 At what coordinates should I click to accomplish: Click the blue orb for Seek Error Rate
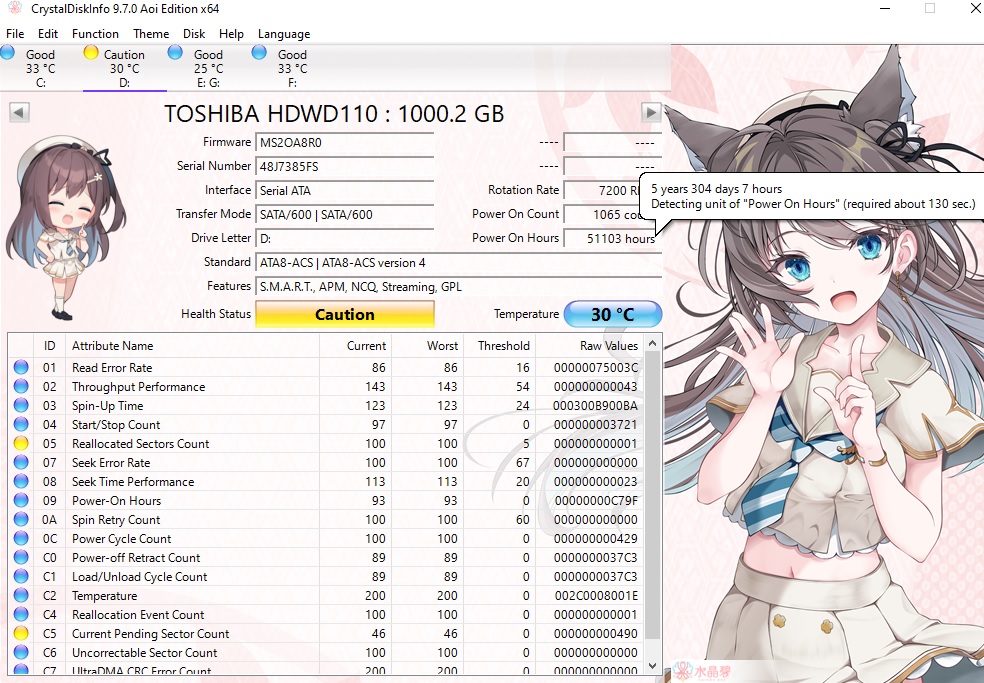[21, 462]
